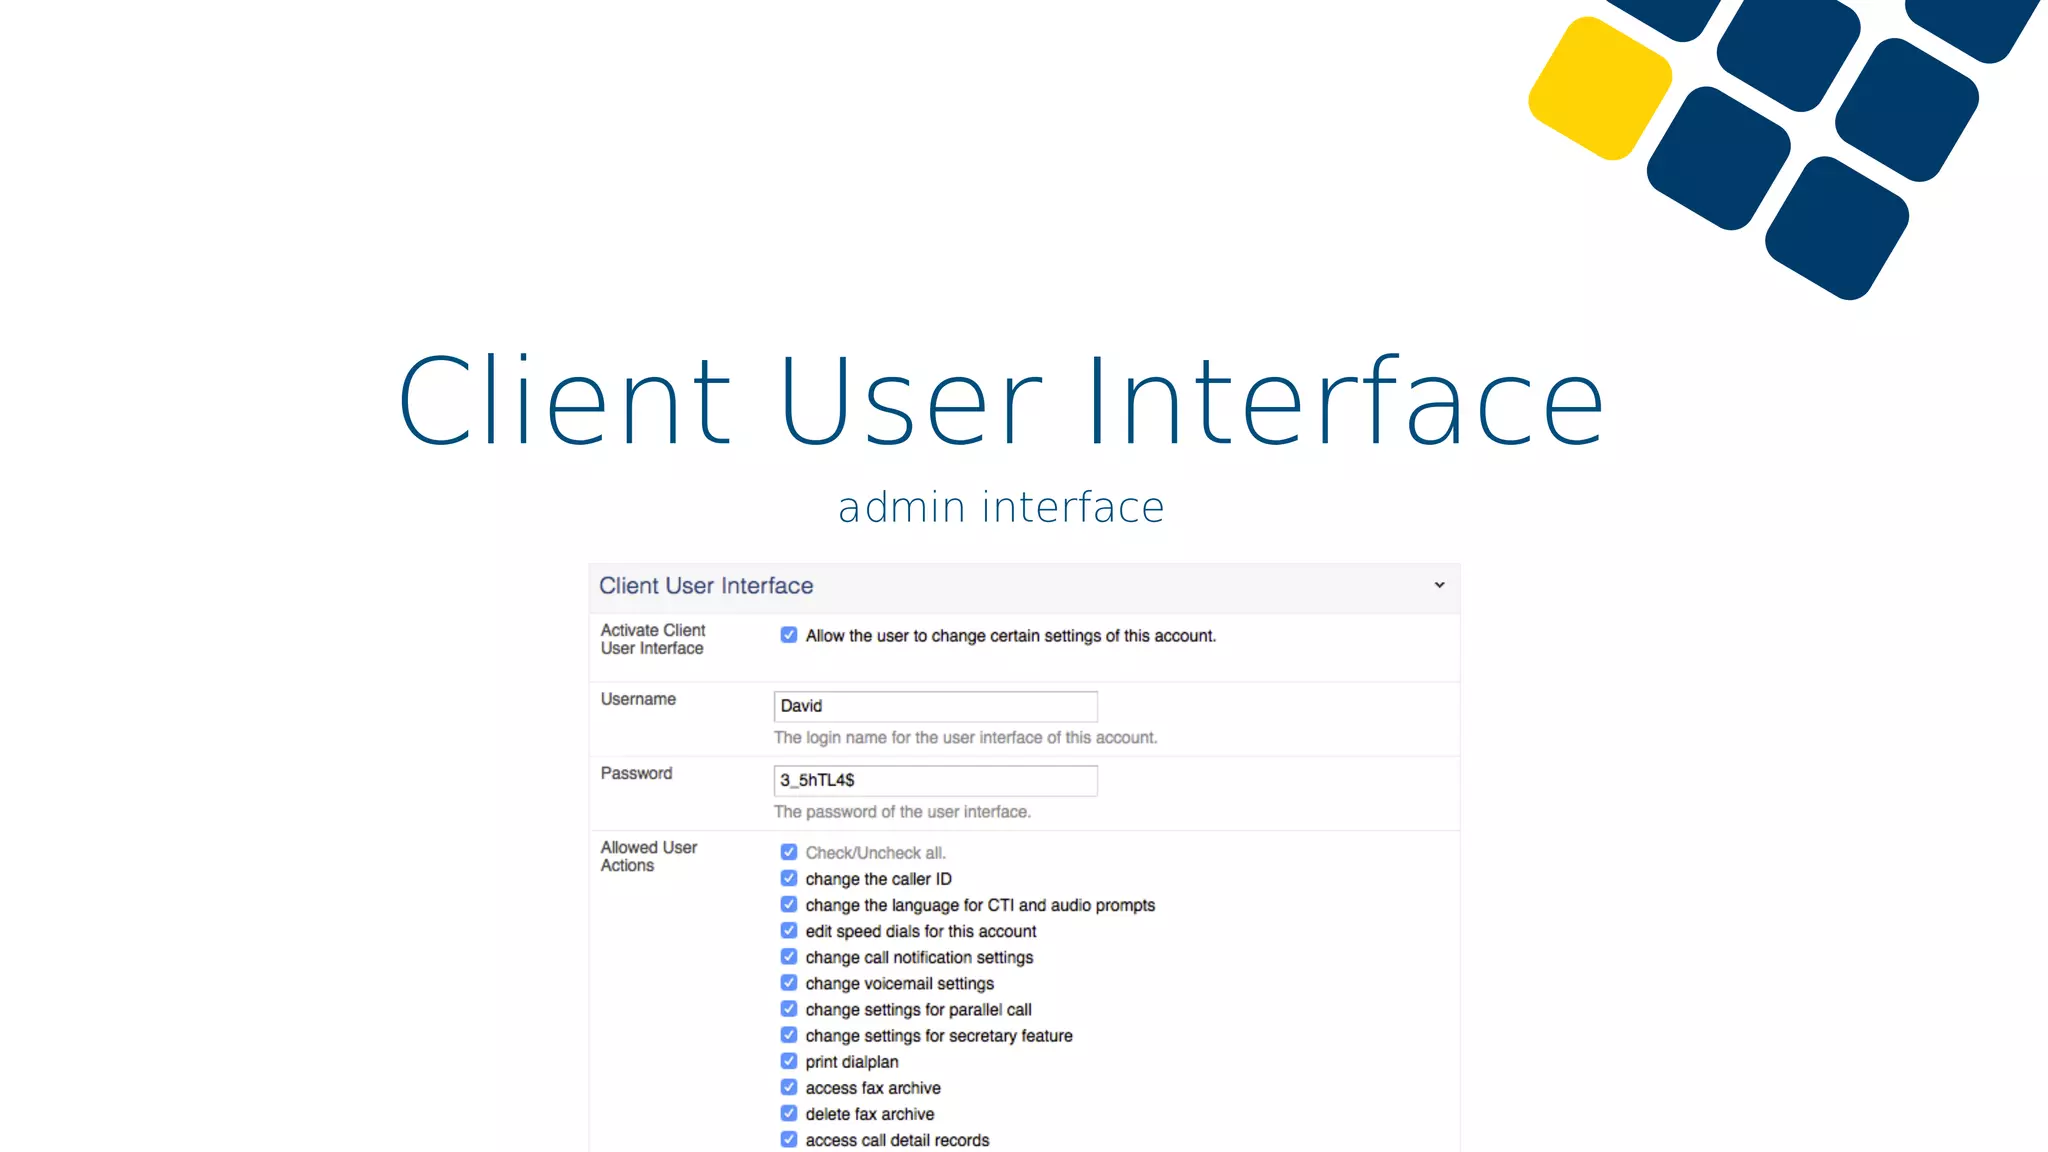Disable 'change voicemail settings' checkbox
The image size is (2048, 1152).
(x=789, y=983)
